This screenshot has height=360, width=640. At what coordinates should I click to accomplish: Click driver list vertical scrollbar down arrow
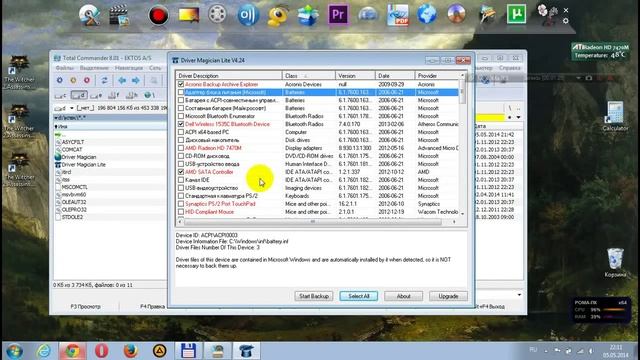tap(462, 213)
